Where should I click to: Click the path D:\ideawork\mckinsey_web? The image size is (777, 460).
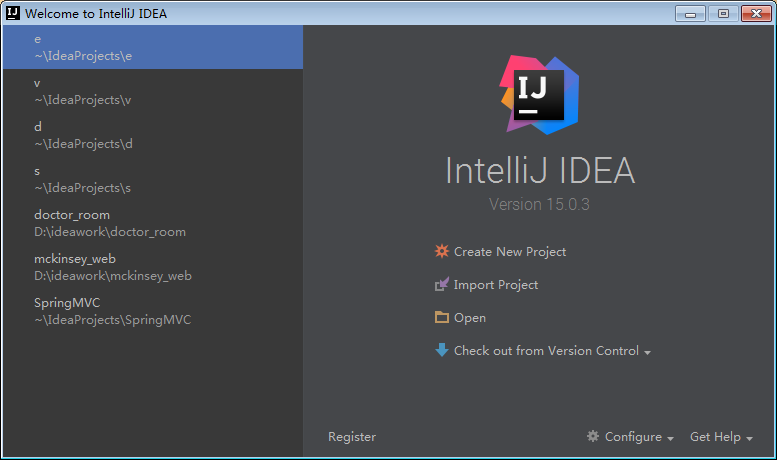coord(113,276)
